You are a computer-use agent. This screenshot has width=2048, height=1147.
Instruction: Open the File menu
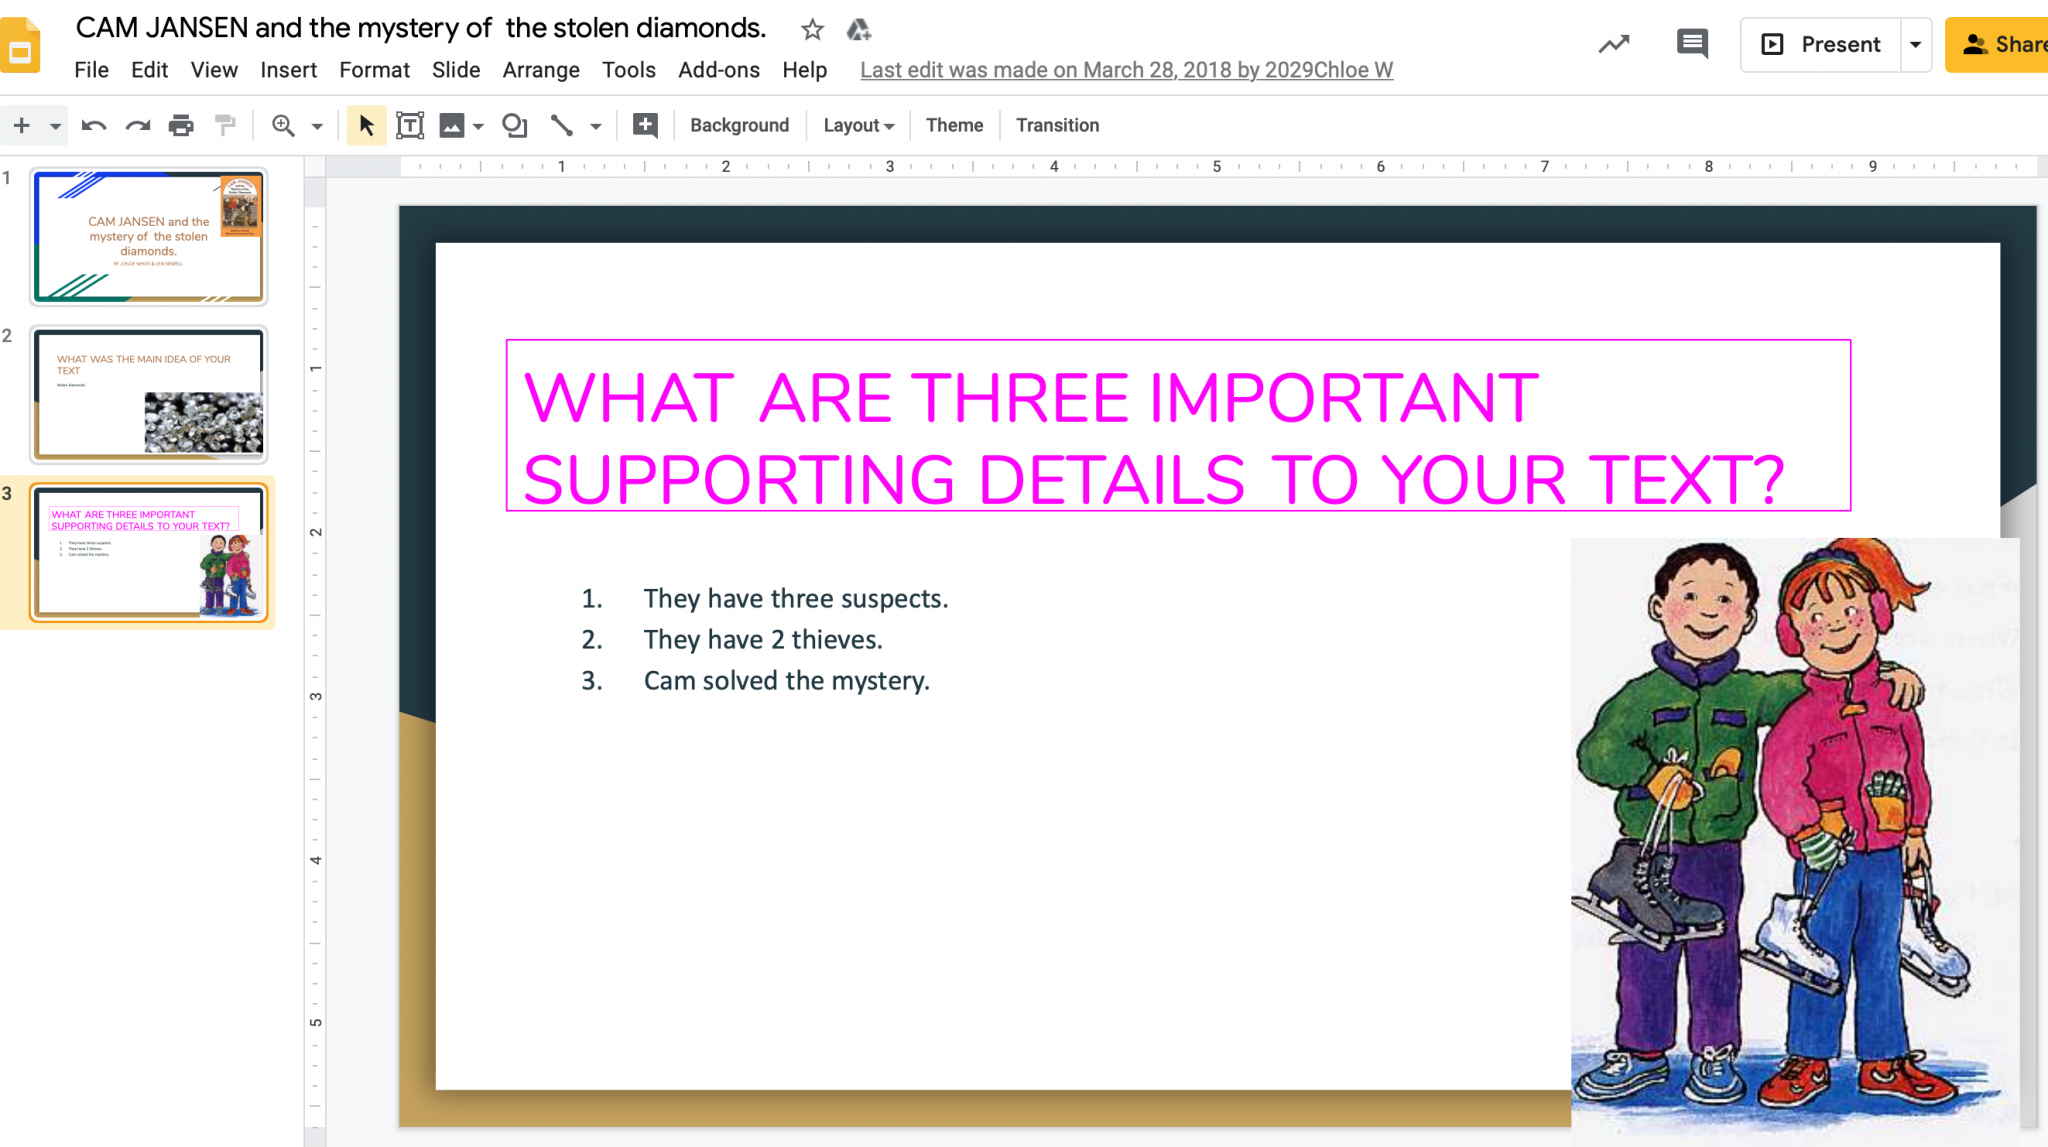coord(91,70)
